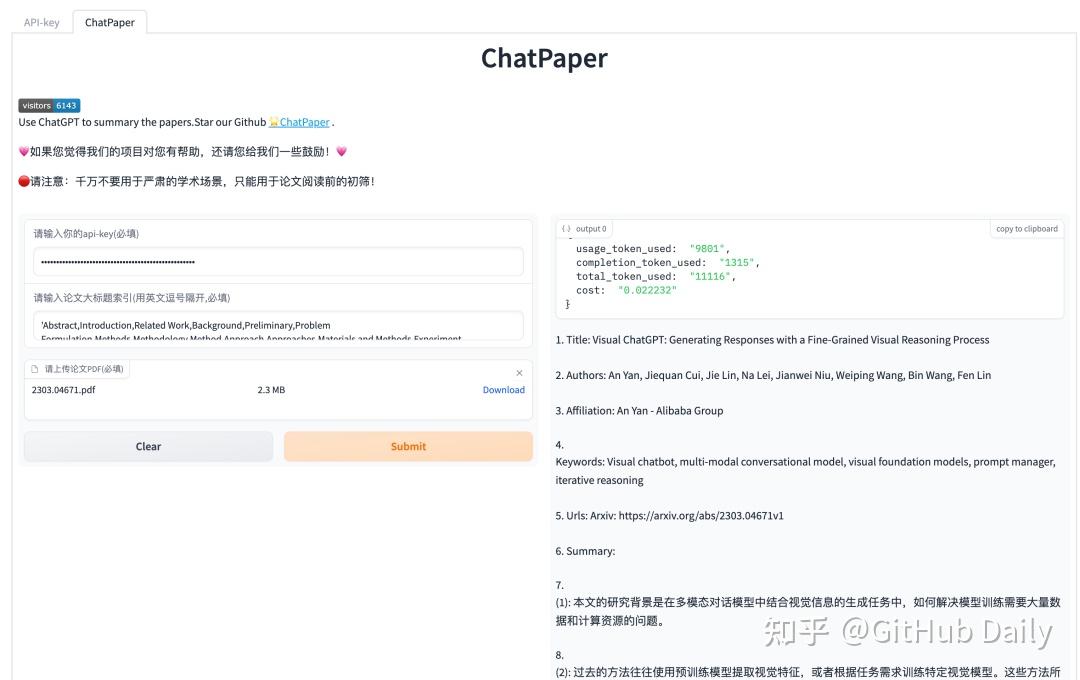The width and height of the screenshot is (1080, 680).
Task: Remove the uploaded PDF via the × icon
Action: (519, 371)
